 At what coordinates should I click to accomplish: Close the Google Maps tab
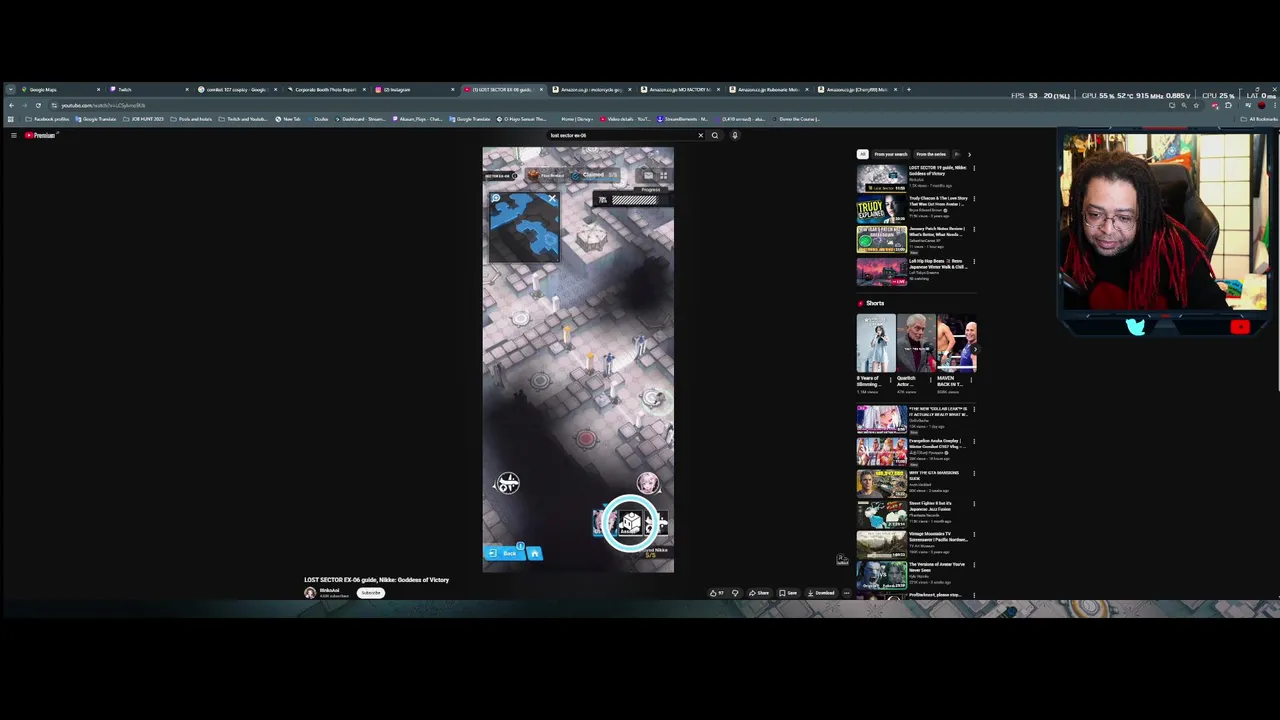coord(98,89)
